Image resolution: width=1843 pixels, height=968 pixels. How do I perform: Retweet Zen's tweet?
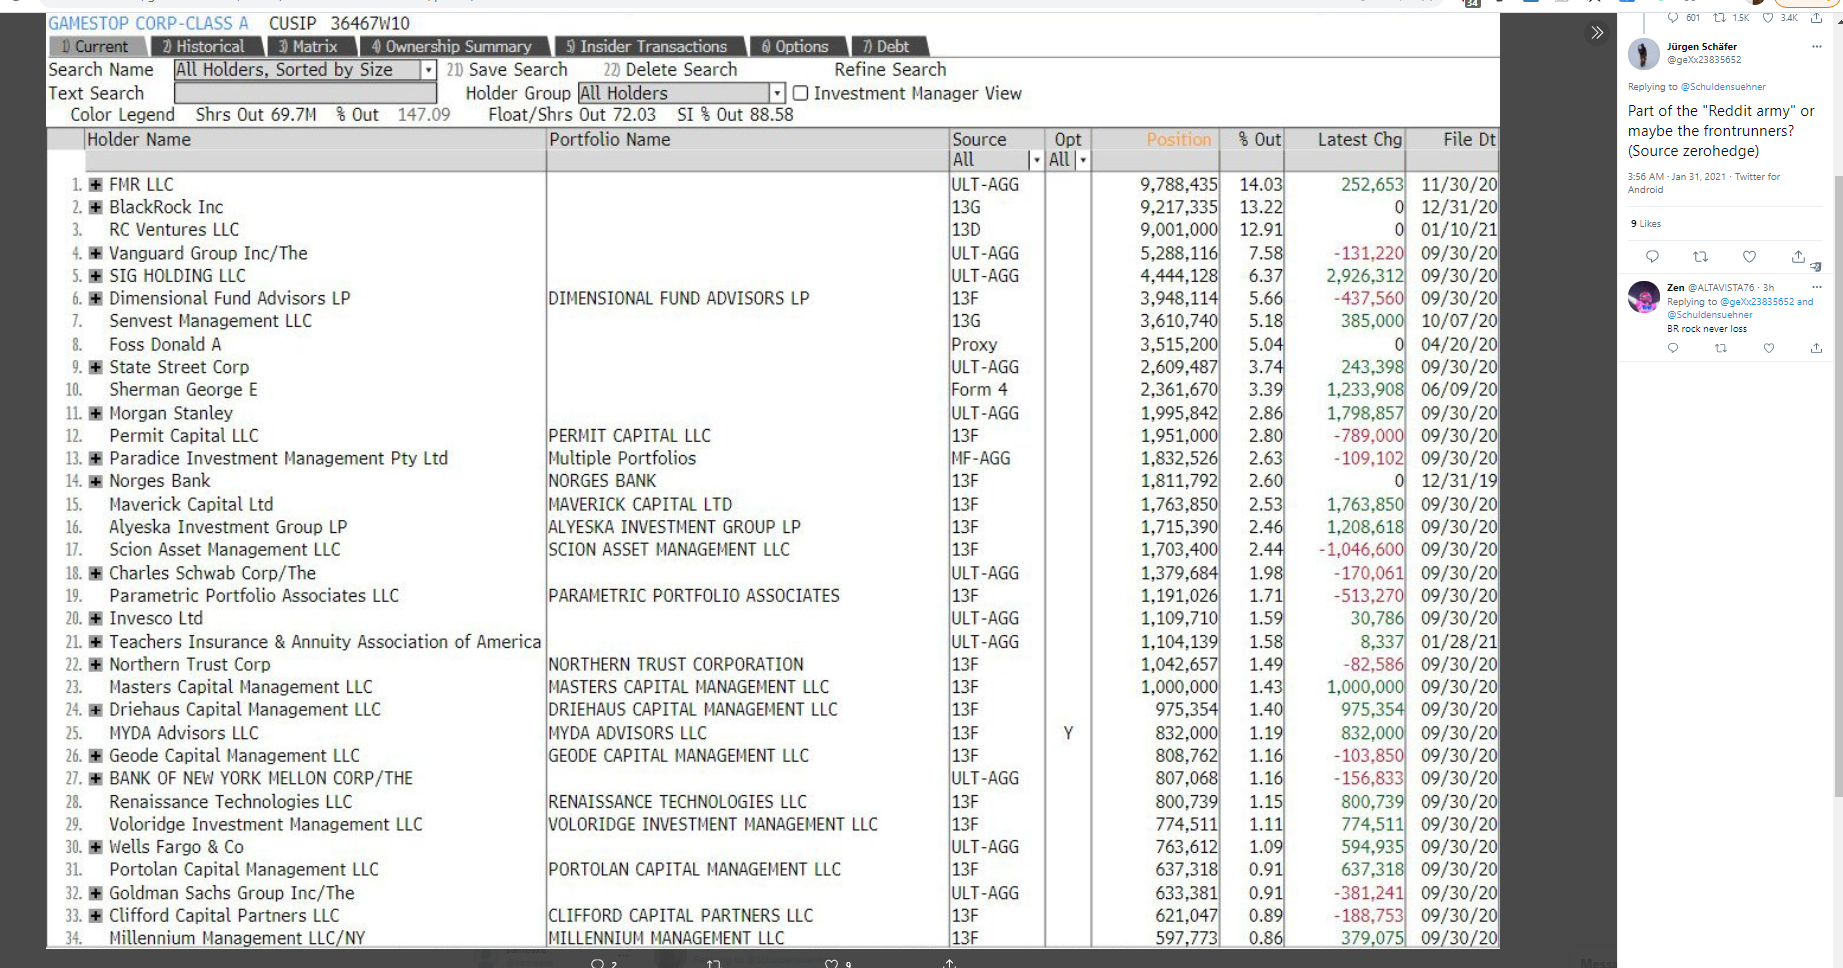[x=1720, y=348]
